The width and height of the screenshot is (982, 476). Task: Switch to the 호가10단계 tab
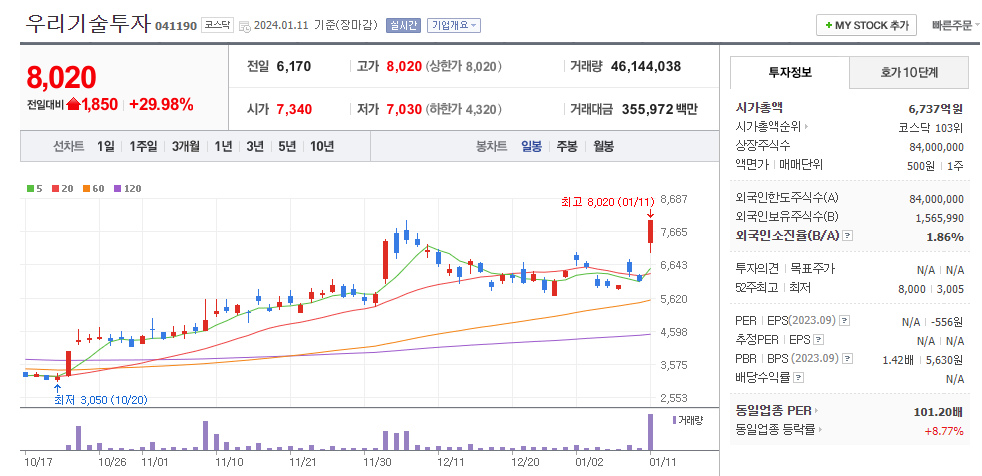(909, 73)
